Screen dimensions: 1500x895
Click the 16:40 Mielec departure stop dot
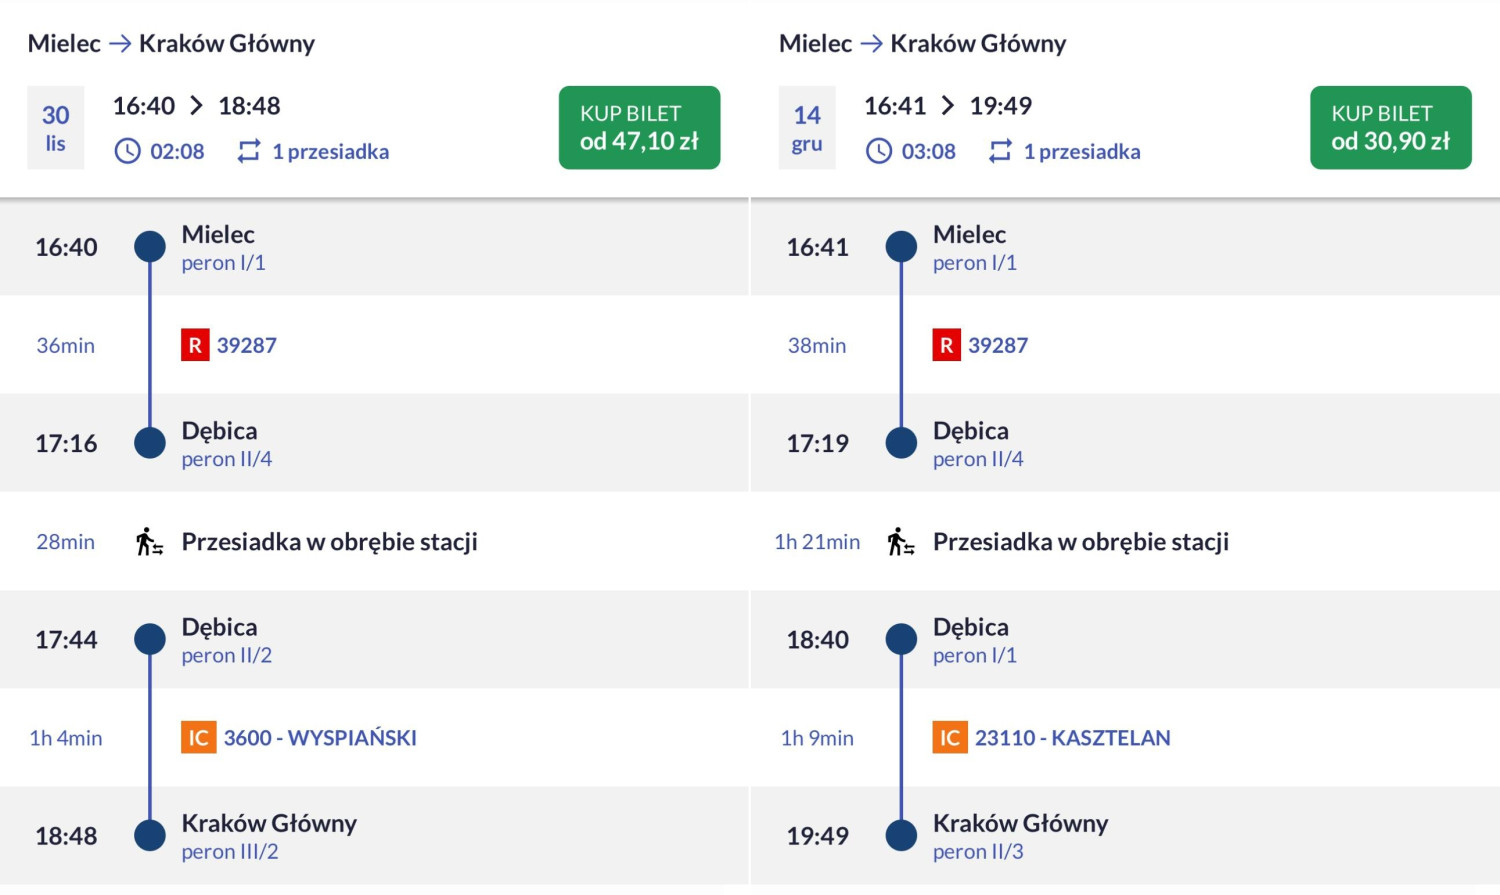click(x=150, y=246)
